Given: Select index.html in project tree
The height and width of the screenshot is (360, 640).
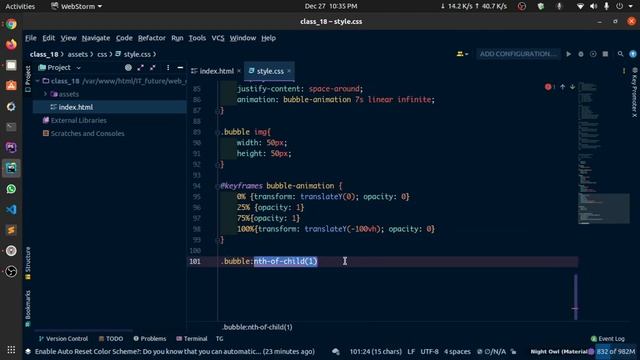Looking at the screenshot, I should pos(109,107).
